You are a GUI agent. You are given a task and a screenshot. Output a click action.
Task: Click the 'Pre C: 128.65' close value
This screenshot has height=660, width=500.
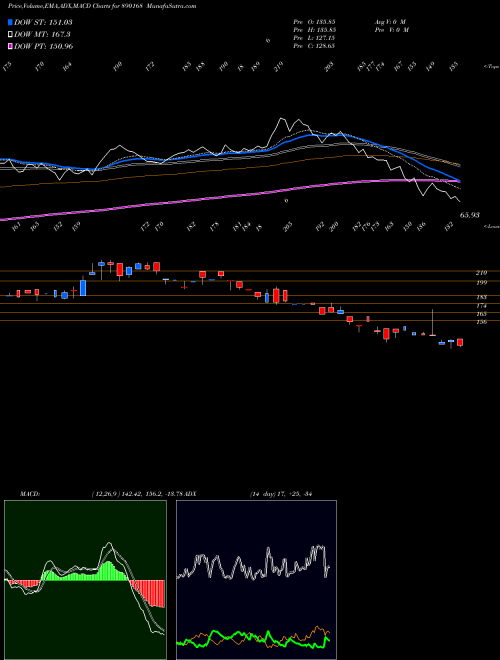[x=314, y=46]
